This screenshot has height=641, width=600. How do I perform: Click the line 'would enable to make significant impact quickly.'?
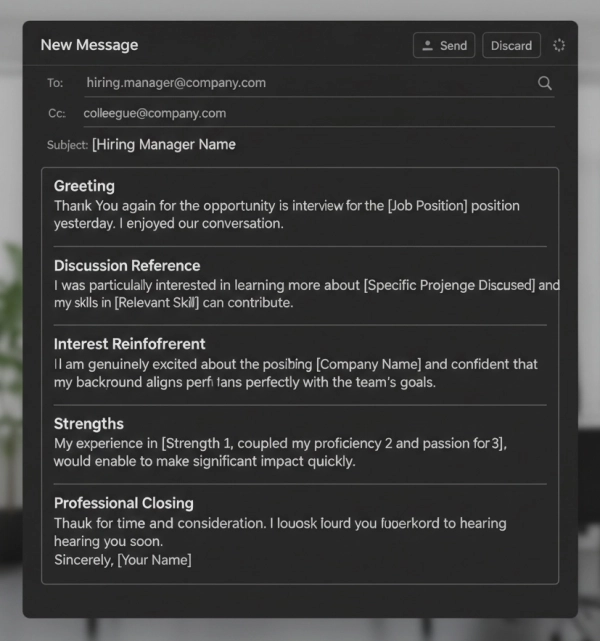pos(205,461)
